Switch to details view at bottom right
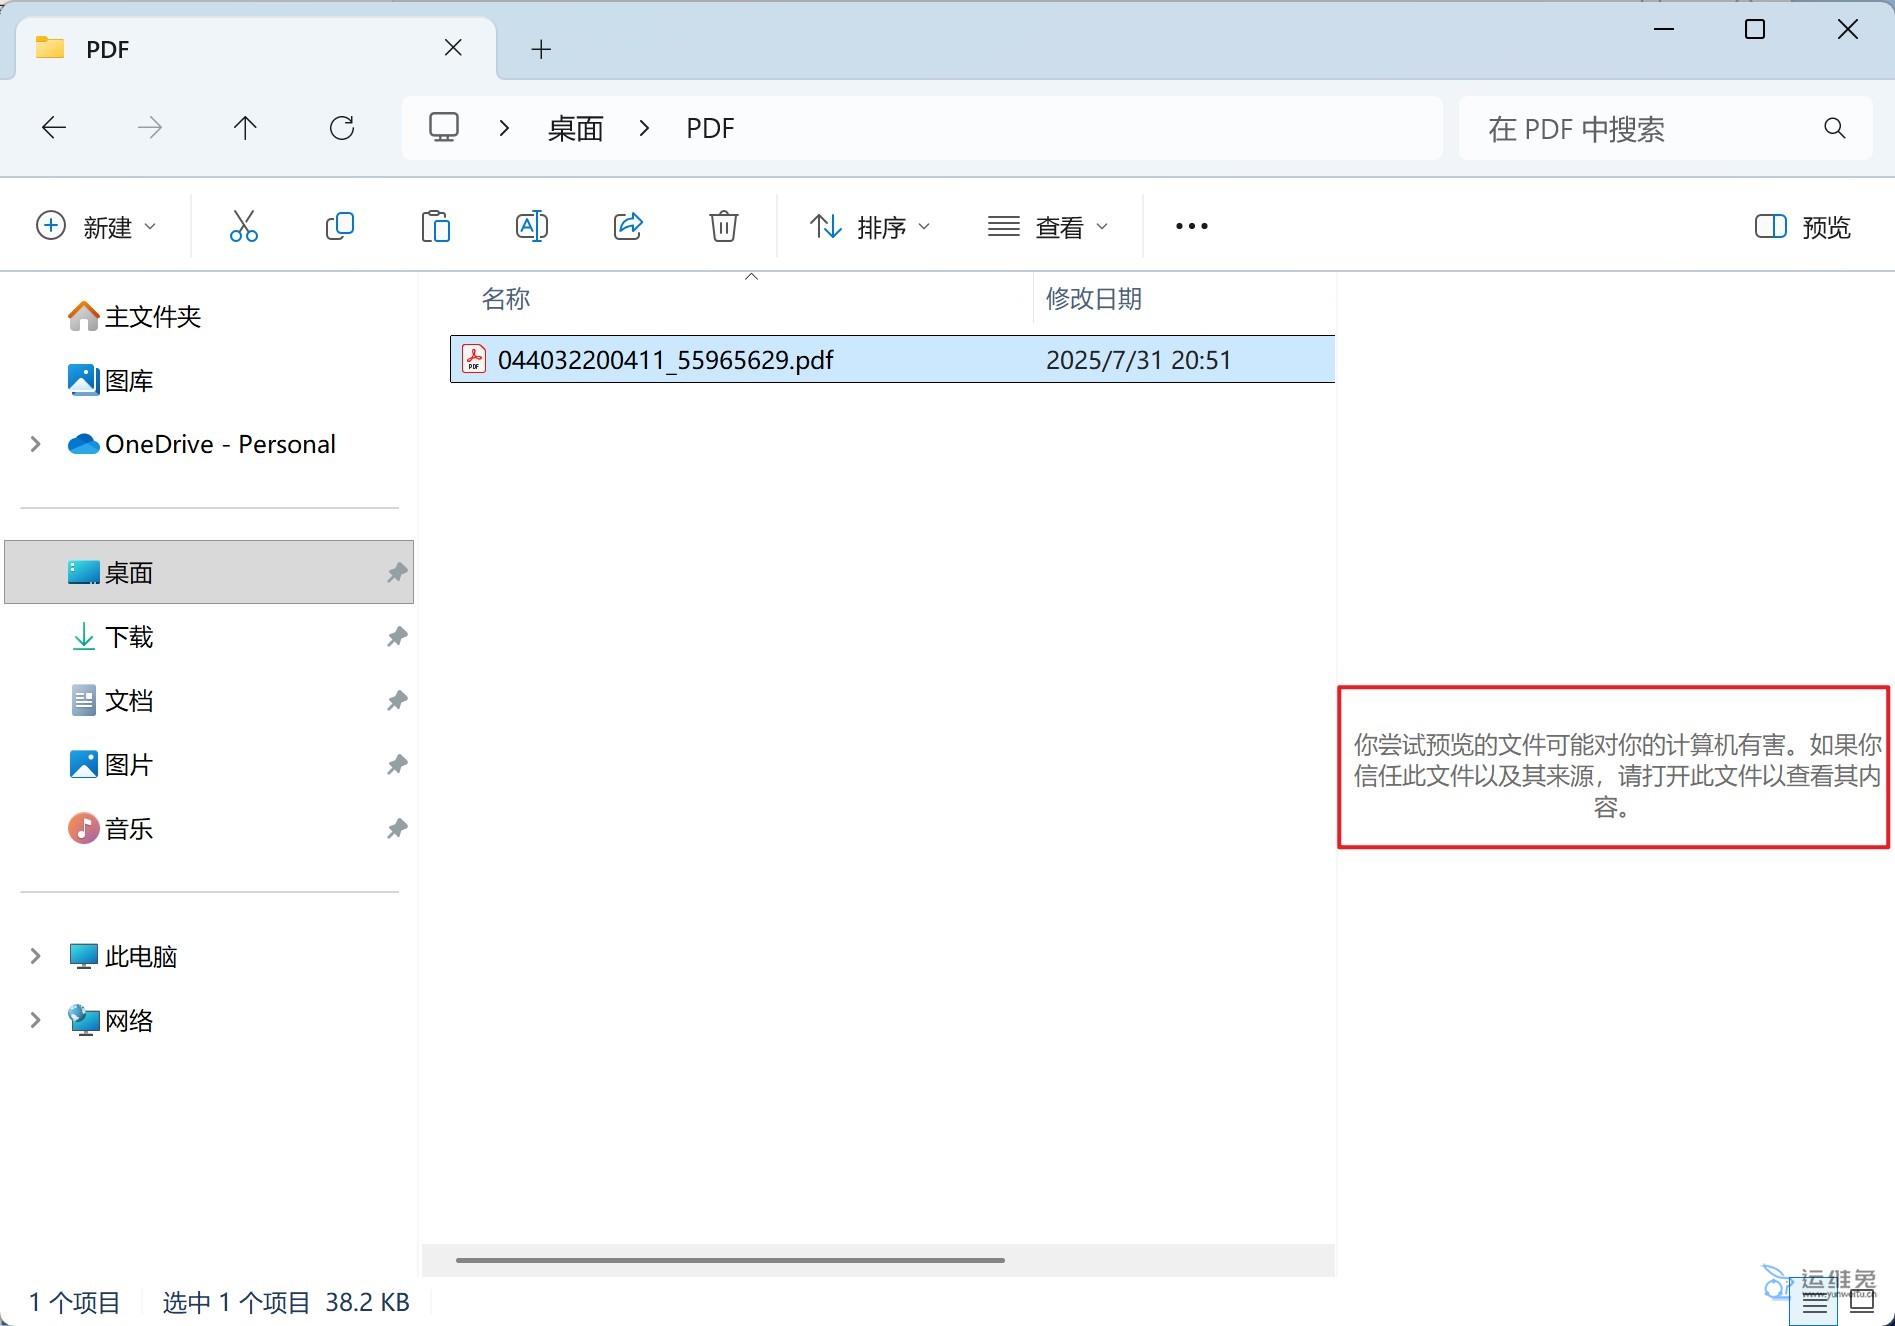The width and height of the screenshot is (1895, 1326). (x=1815, y=1301)
